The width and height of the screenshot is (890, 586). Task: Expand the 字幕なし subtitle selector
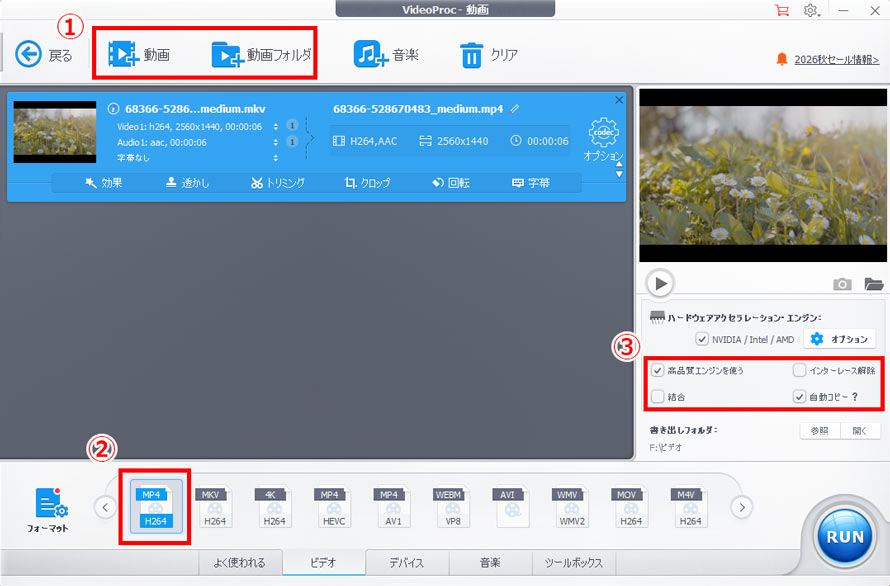[x=276, y=158]
